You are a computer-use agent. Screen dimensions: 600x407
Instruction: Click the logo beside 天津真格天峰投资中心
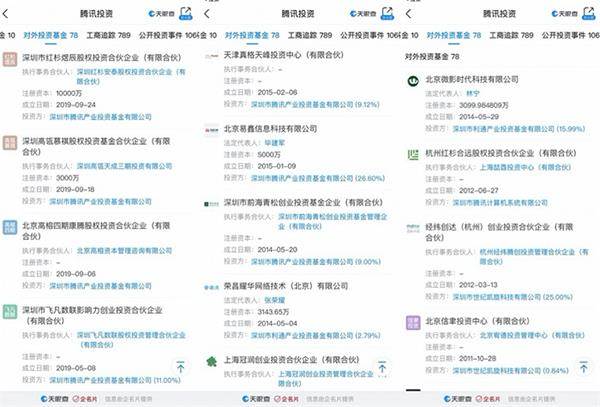(x=212, y=56)
